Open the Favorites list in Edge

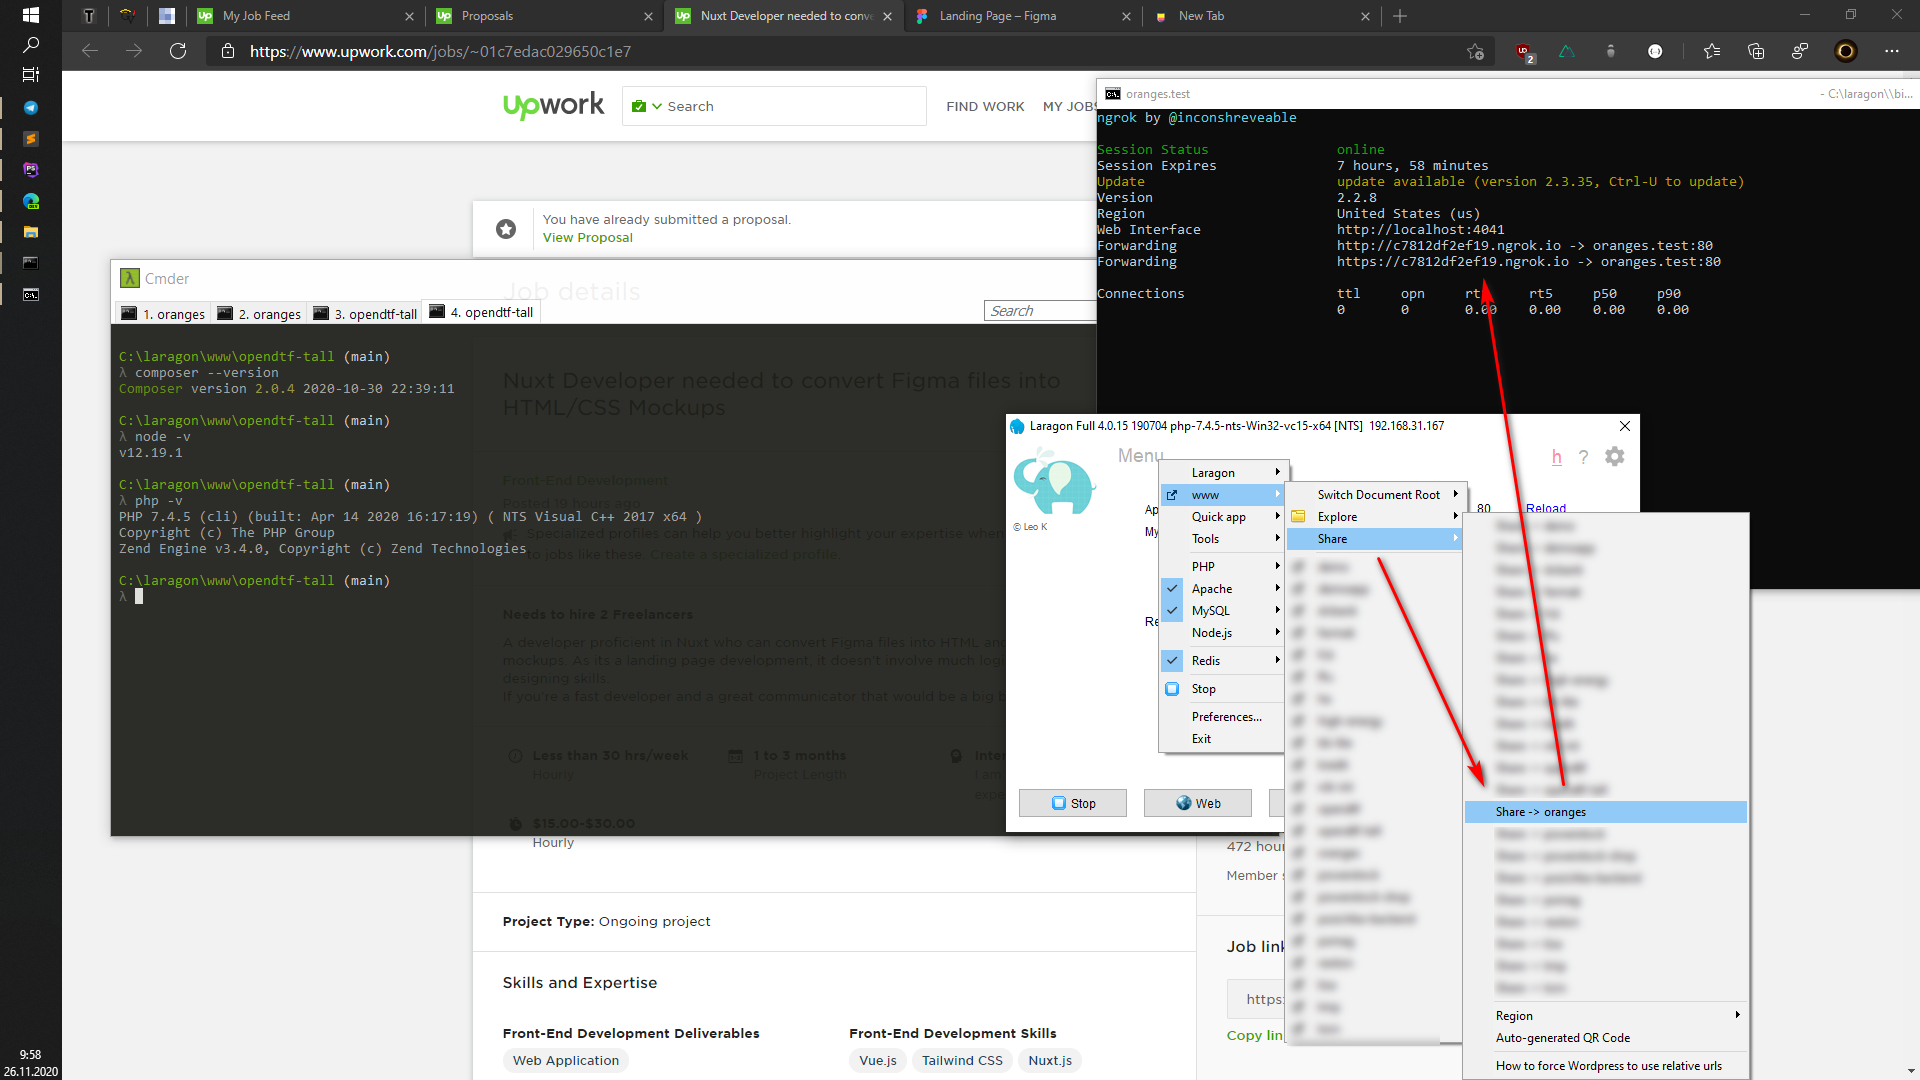click(1712, 51)
